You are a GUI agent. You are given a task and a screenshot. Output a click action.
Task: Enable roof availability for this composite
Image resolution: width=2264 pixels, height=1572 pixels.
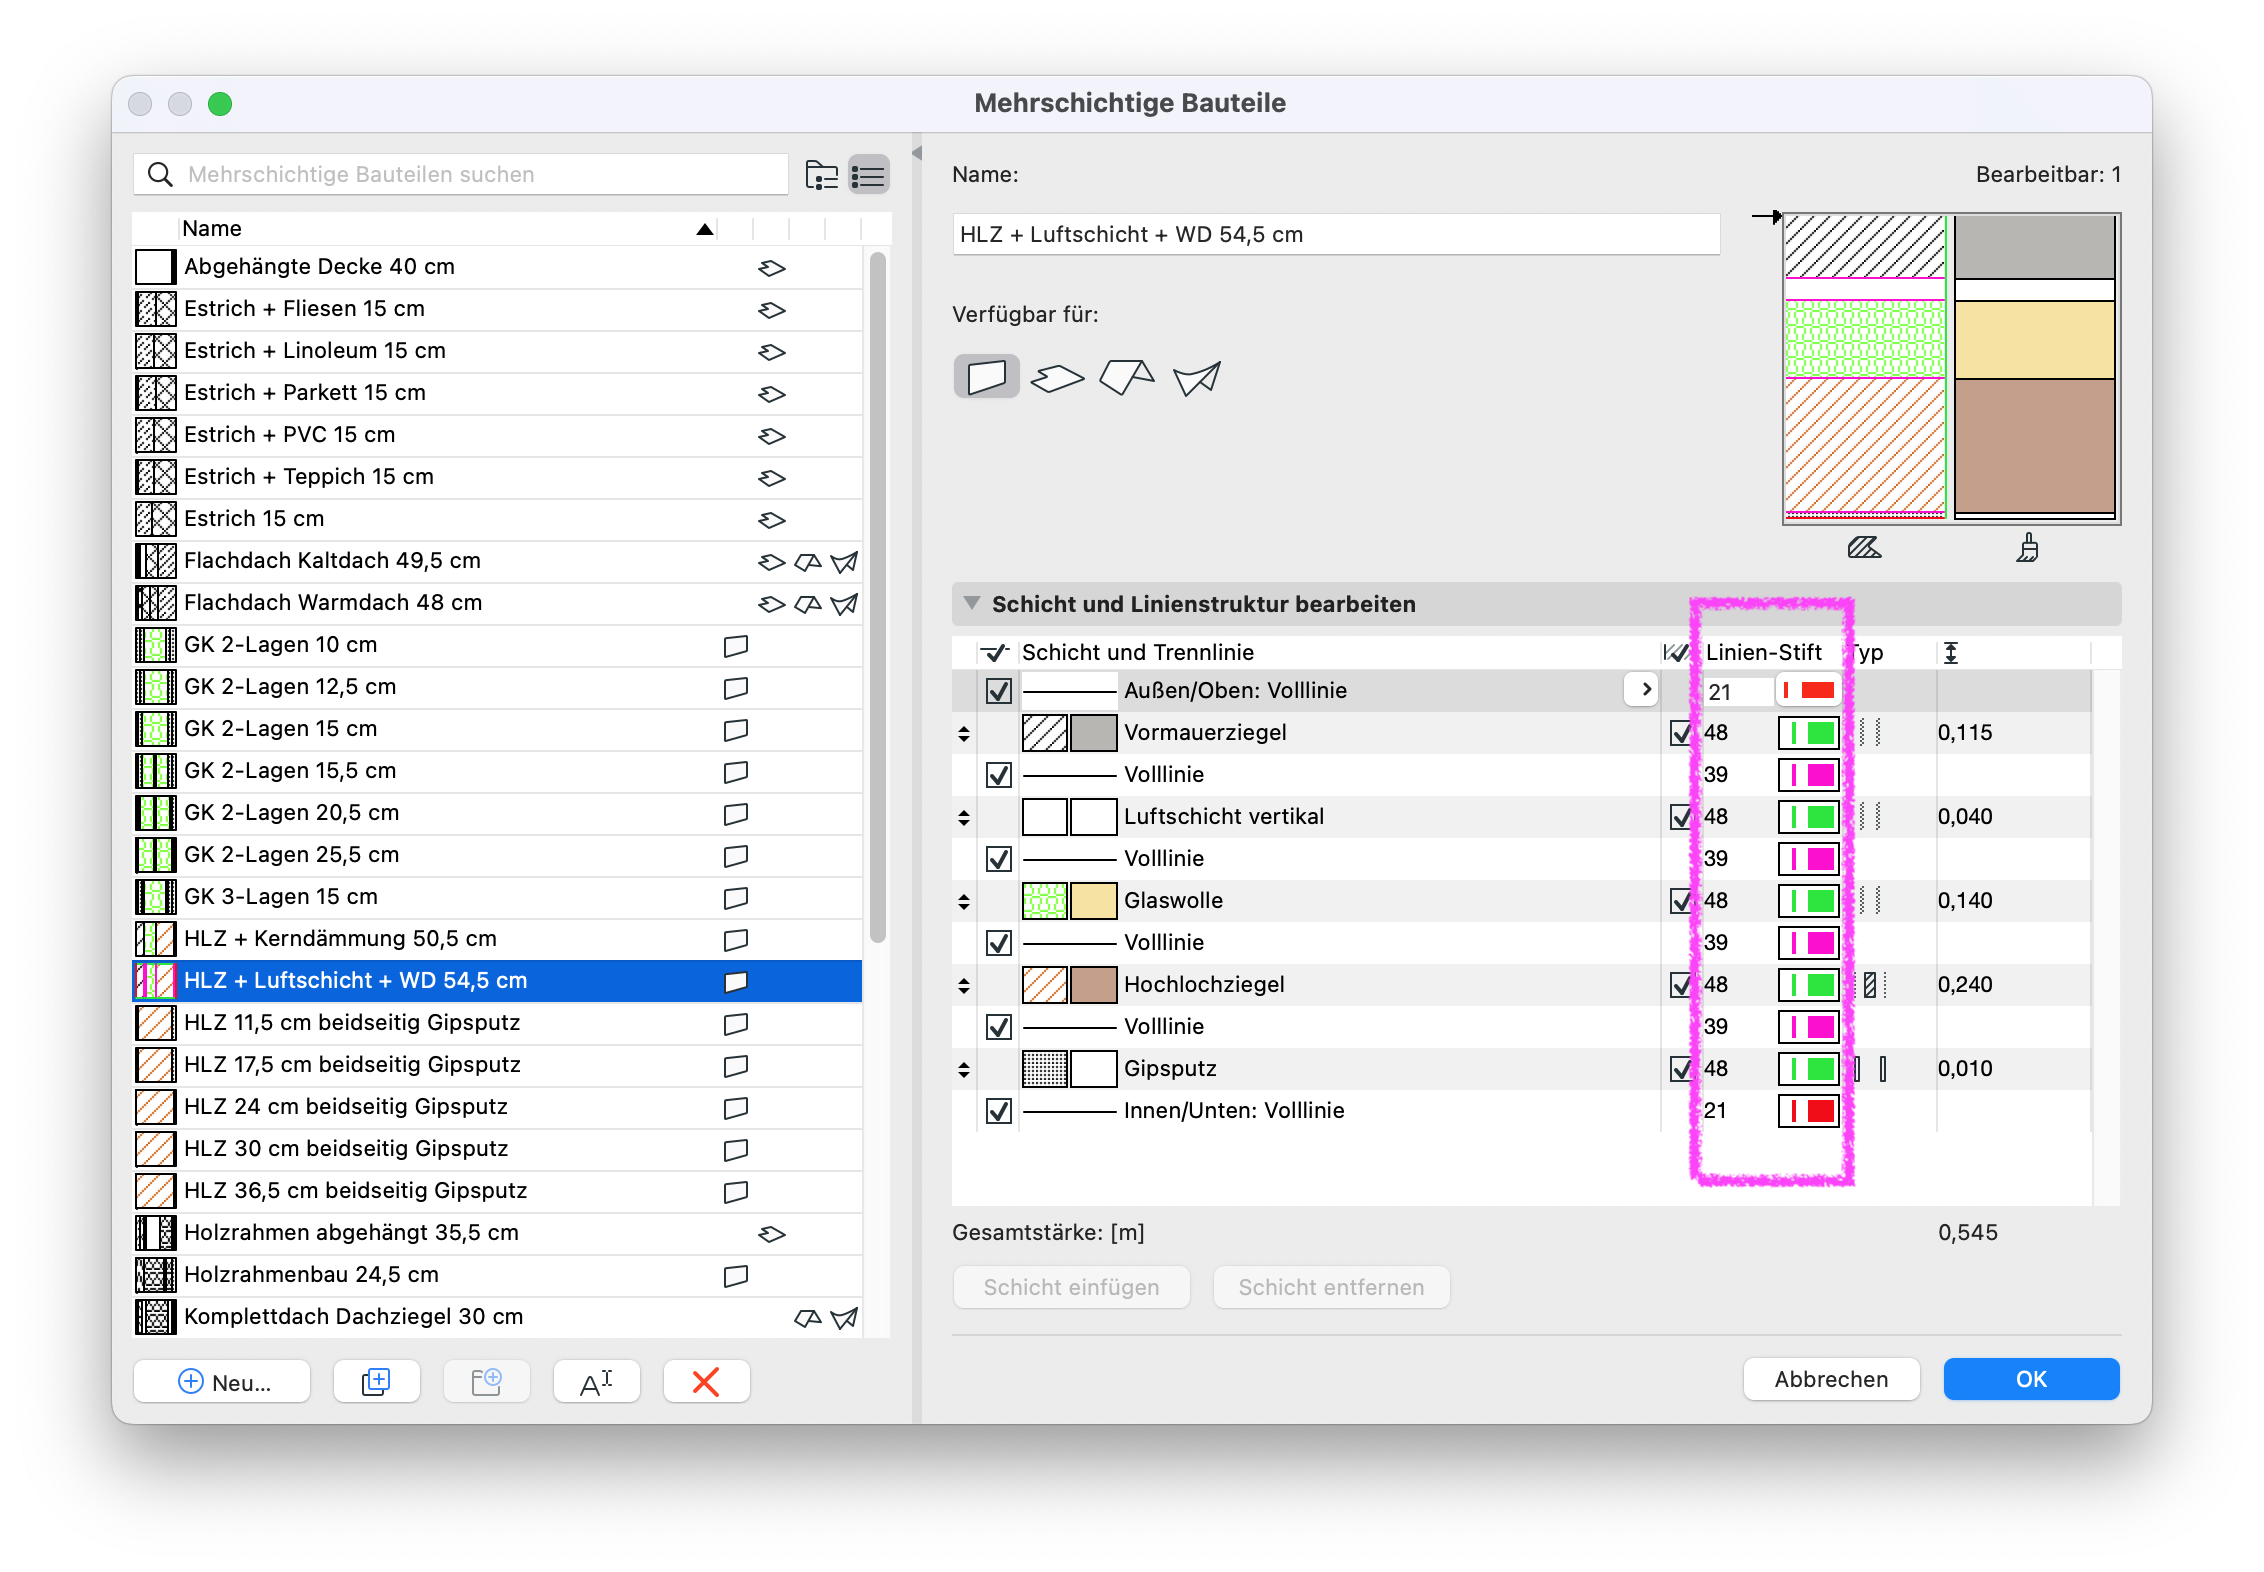click(1127, 378)
